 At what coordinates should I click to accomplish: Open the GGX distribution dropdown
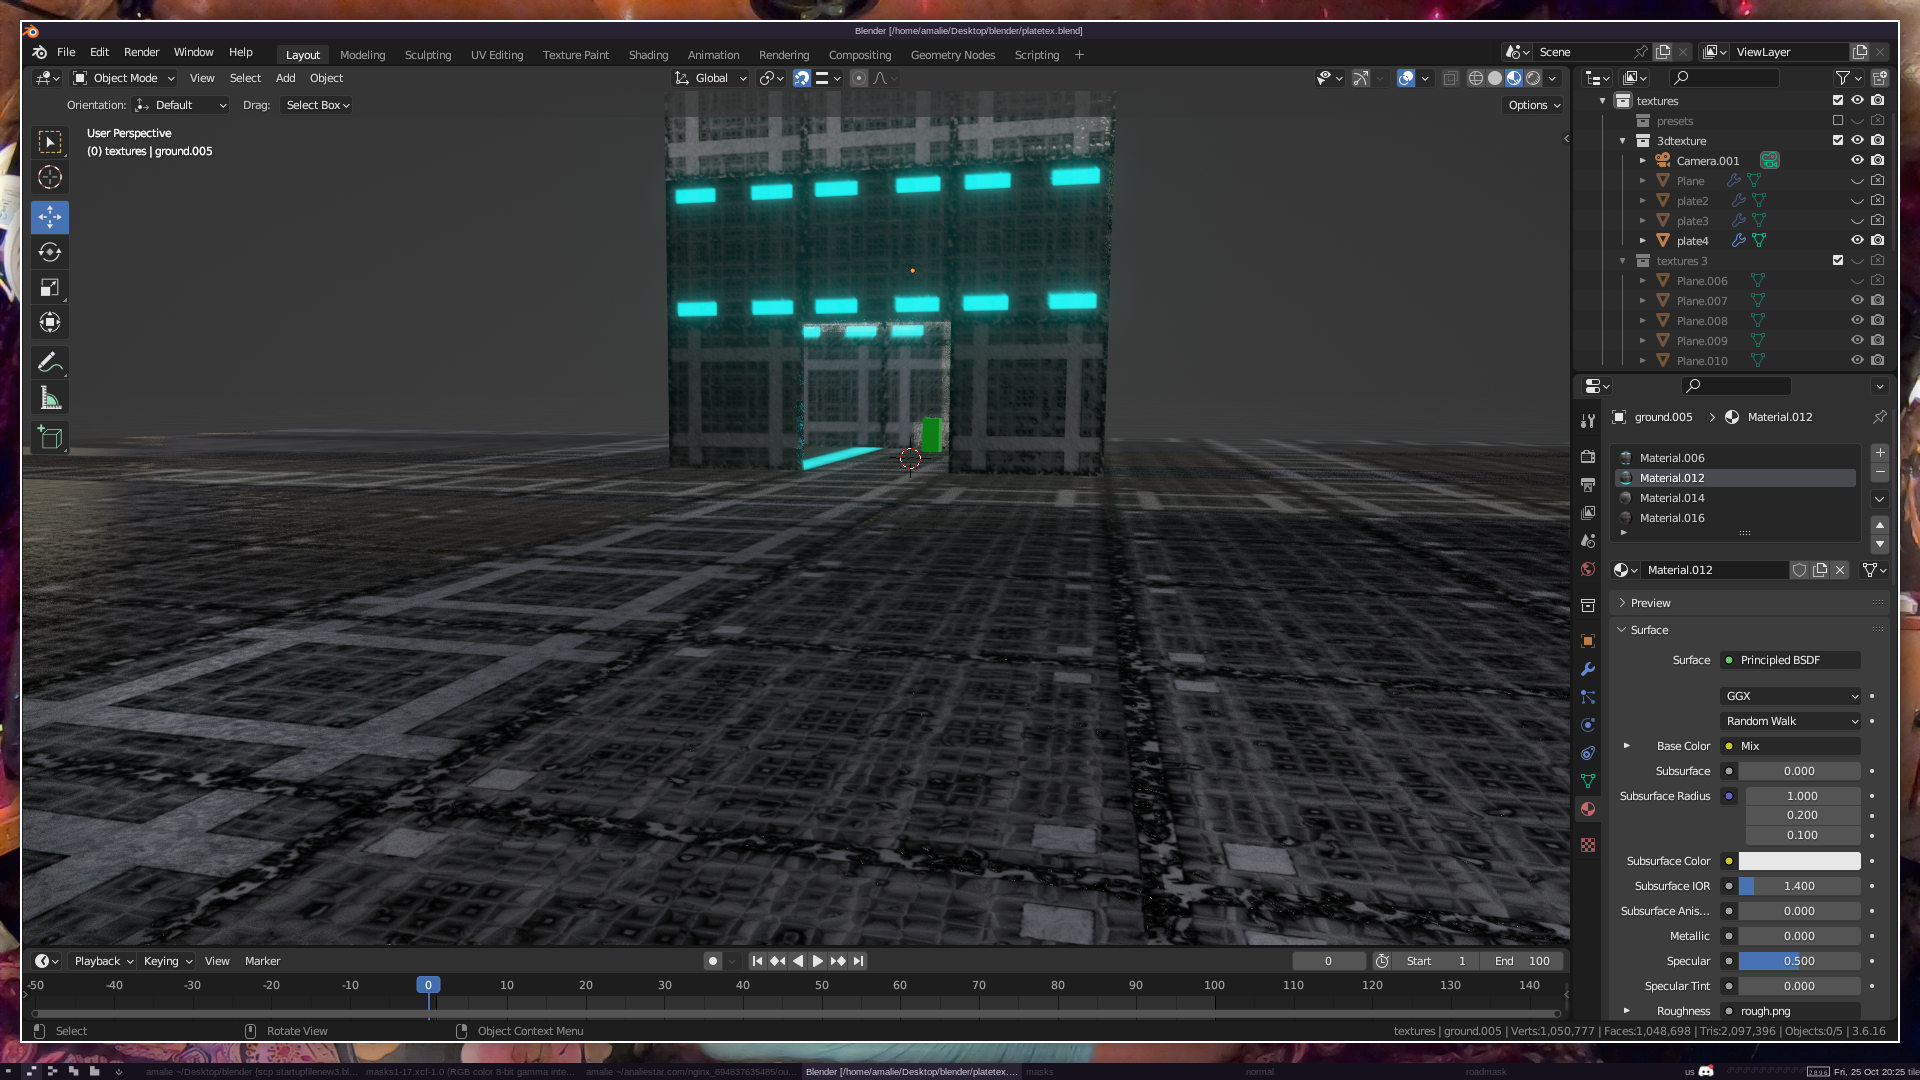click(1790, 696)
